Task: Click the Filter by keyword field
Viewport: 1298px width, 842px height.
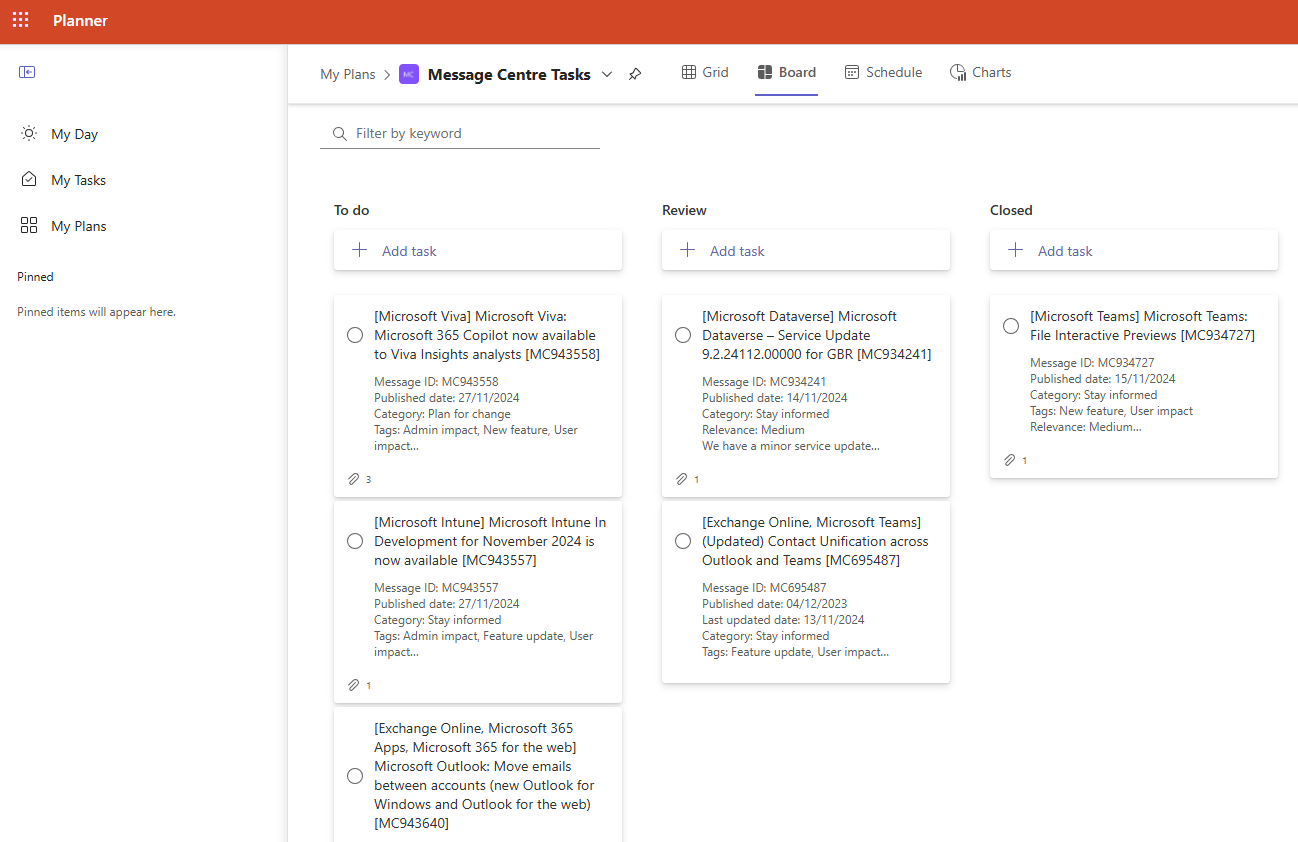Action: (470, 133)
